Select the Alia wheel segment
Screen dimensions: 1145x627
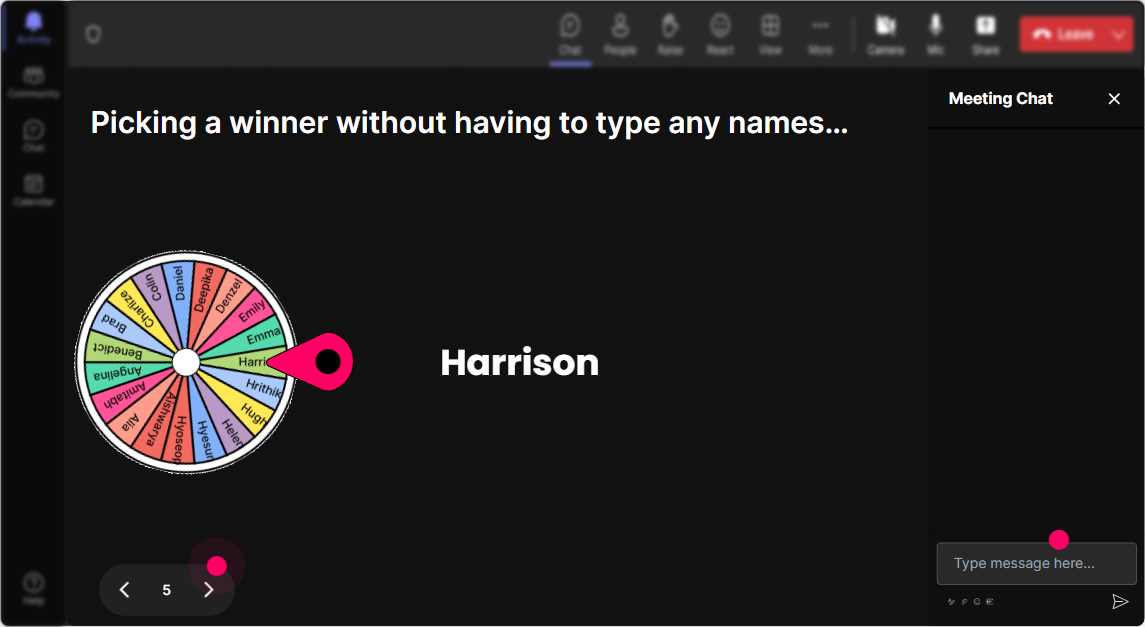click(131, 422)
